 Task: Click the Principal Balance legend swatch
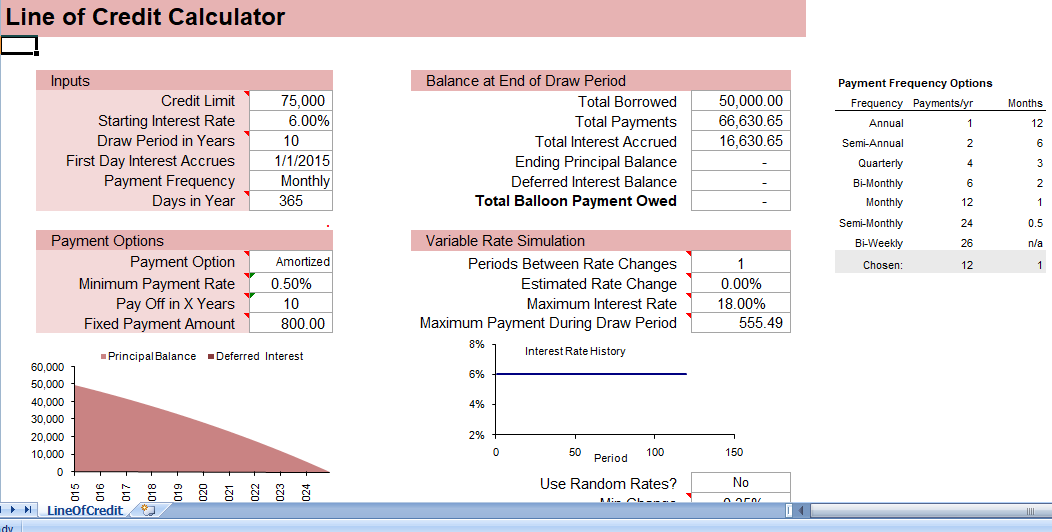click(103, 357)
